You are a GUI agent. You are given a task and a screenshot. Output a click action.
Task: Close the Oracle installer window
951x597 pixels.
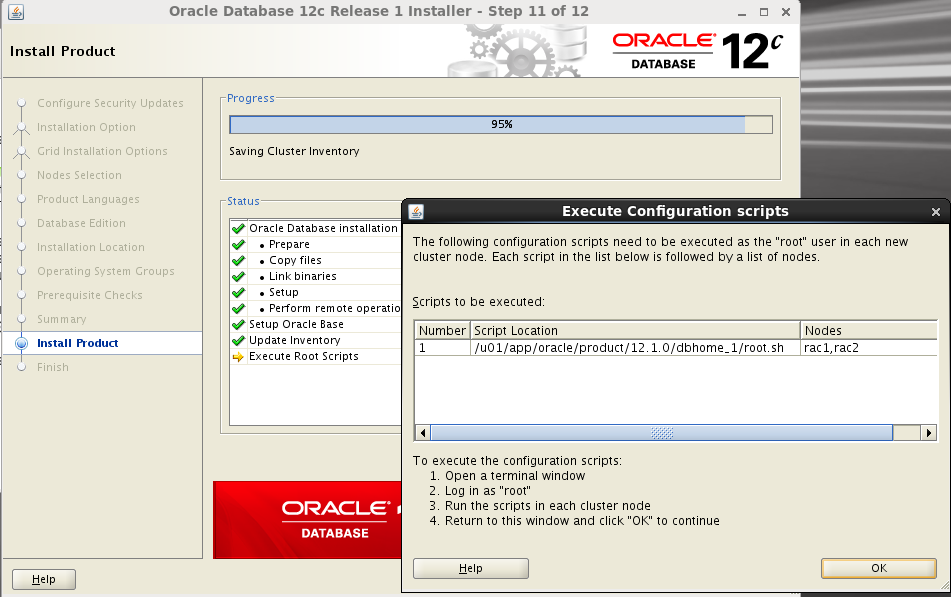coord(785,12)
